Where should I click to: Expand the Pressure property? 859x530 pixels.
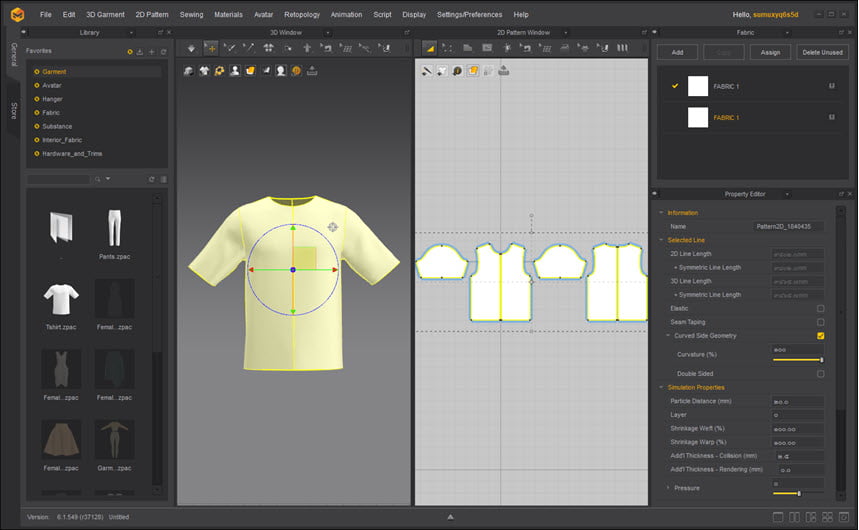668,488
